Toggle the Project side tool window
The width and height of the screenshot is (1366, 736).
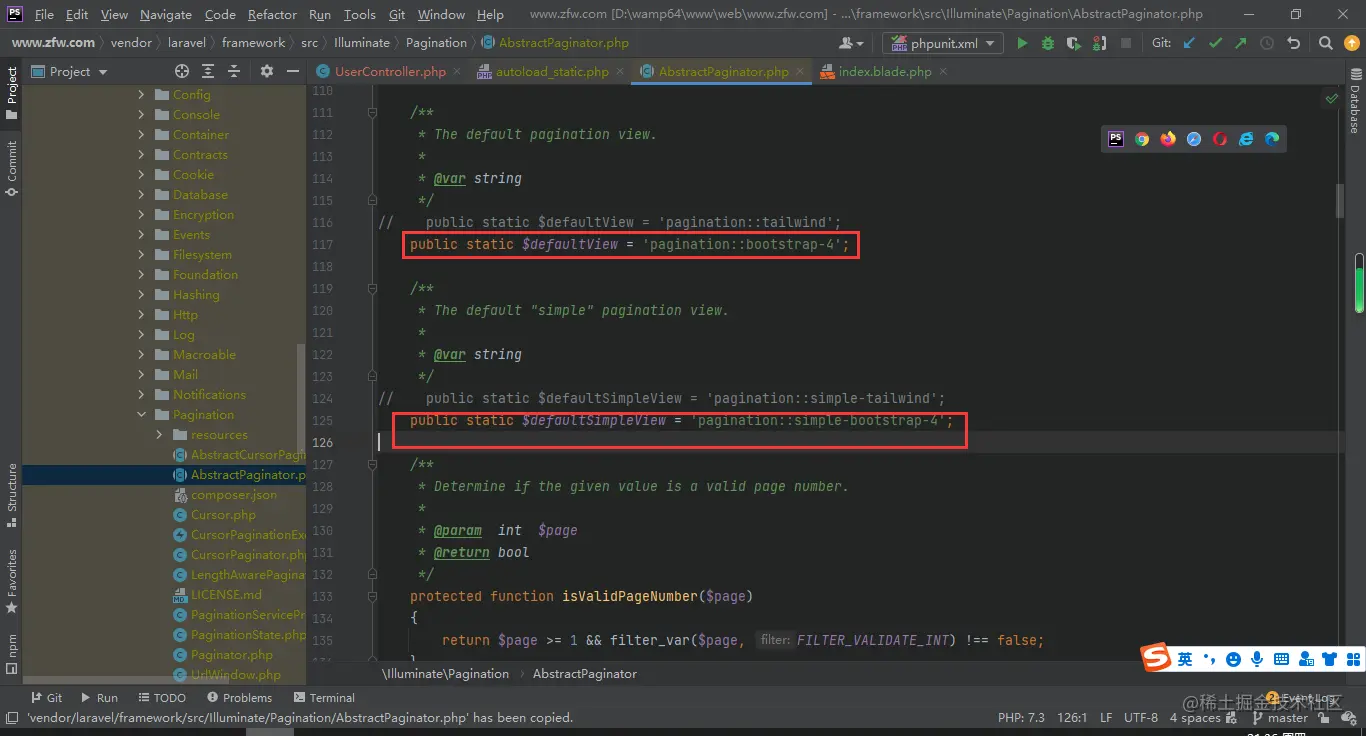point(11,93)
